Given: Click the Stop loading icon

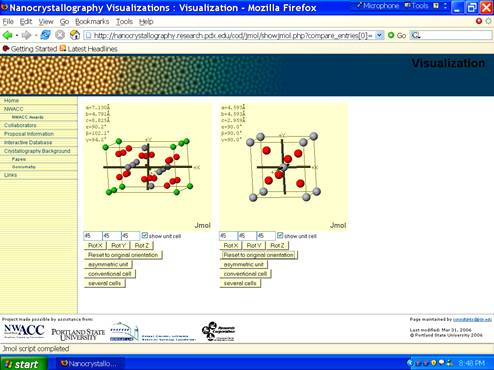Looking at the screenshot, I should pos(60,35).
